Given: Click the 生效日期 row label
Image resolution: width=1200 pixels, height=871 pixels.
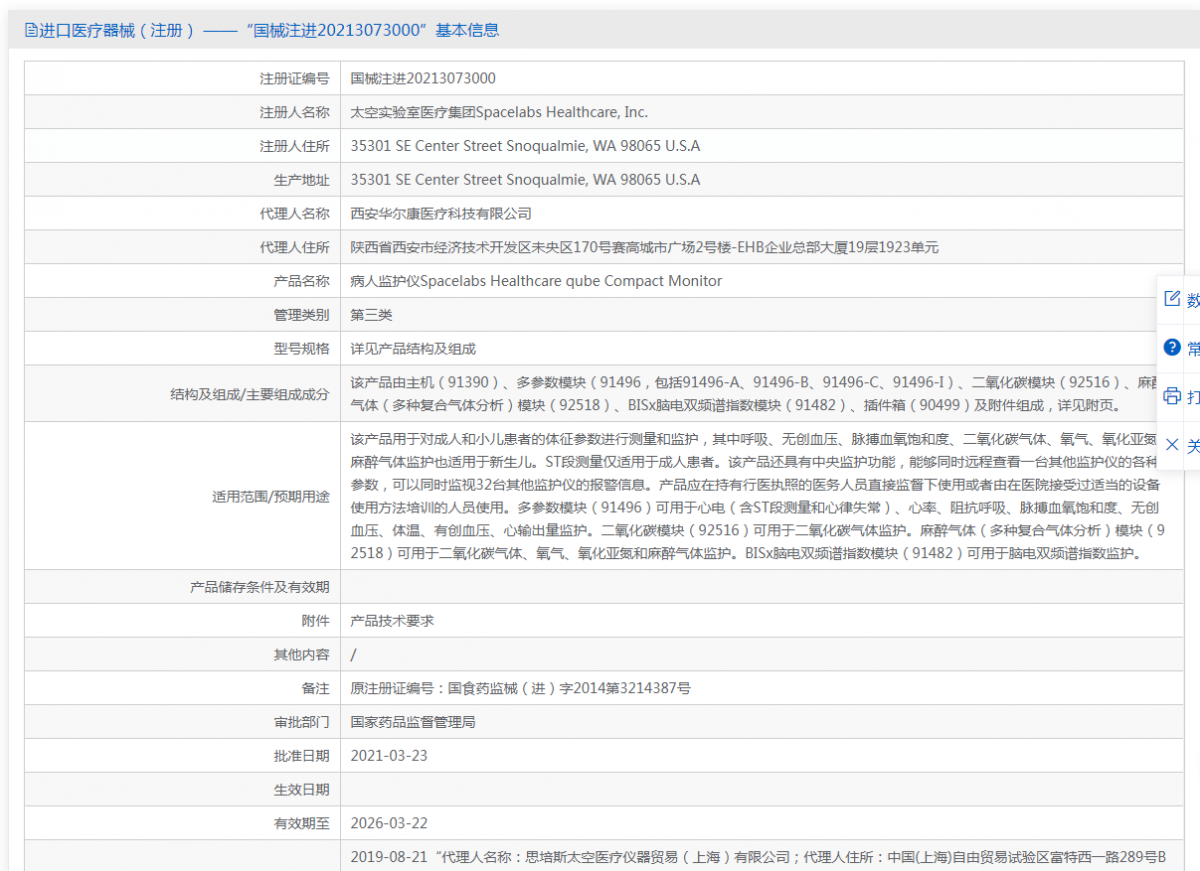Looking at the screenshot, I should 301,790.
